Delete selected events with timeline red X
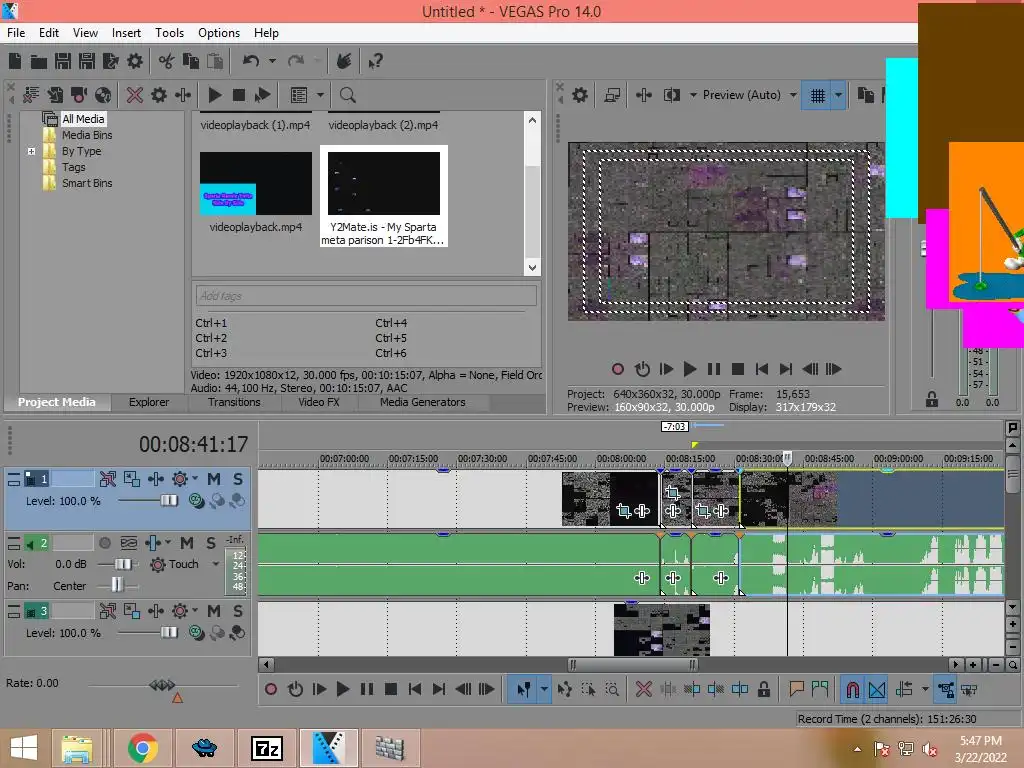Image resolution: width=1024 pixels, height=768 pixels. click(644, 690)
